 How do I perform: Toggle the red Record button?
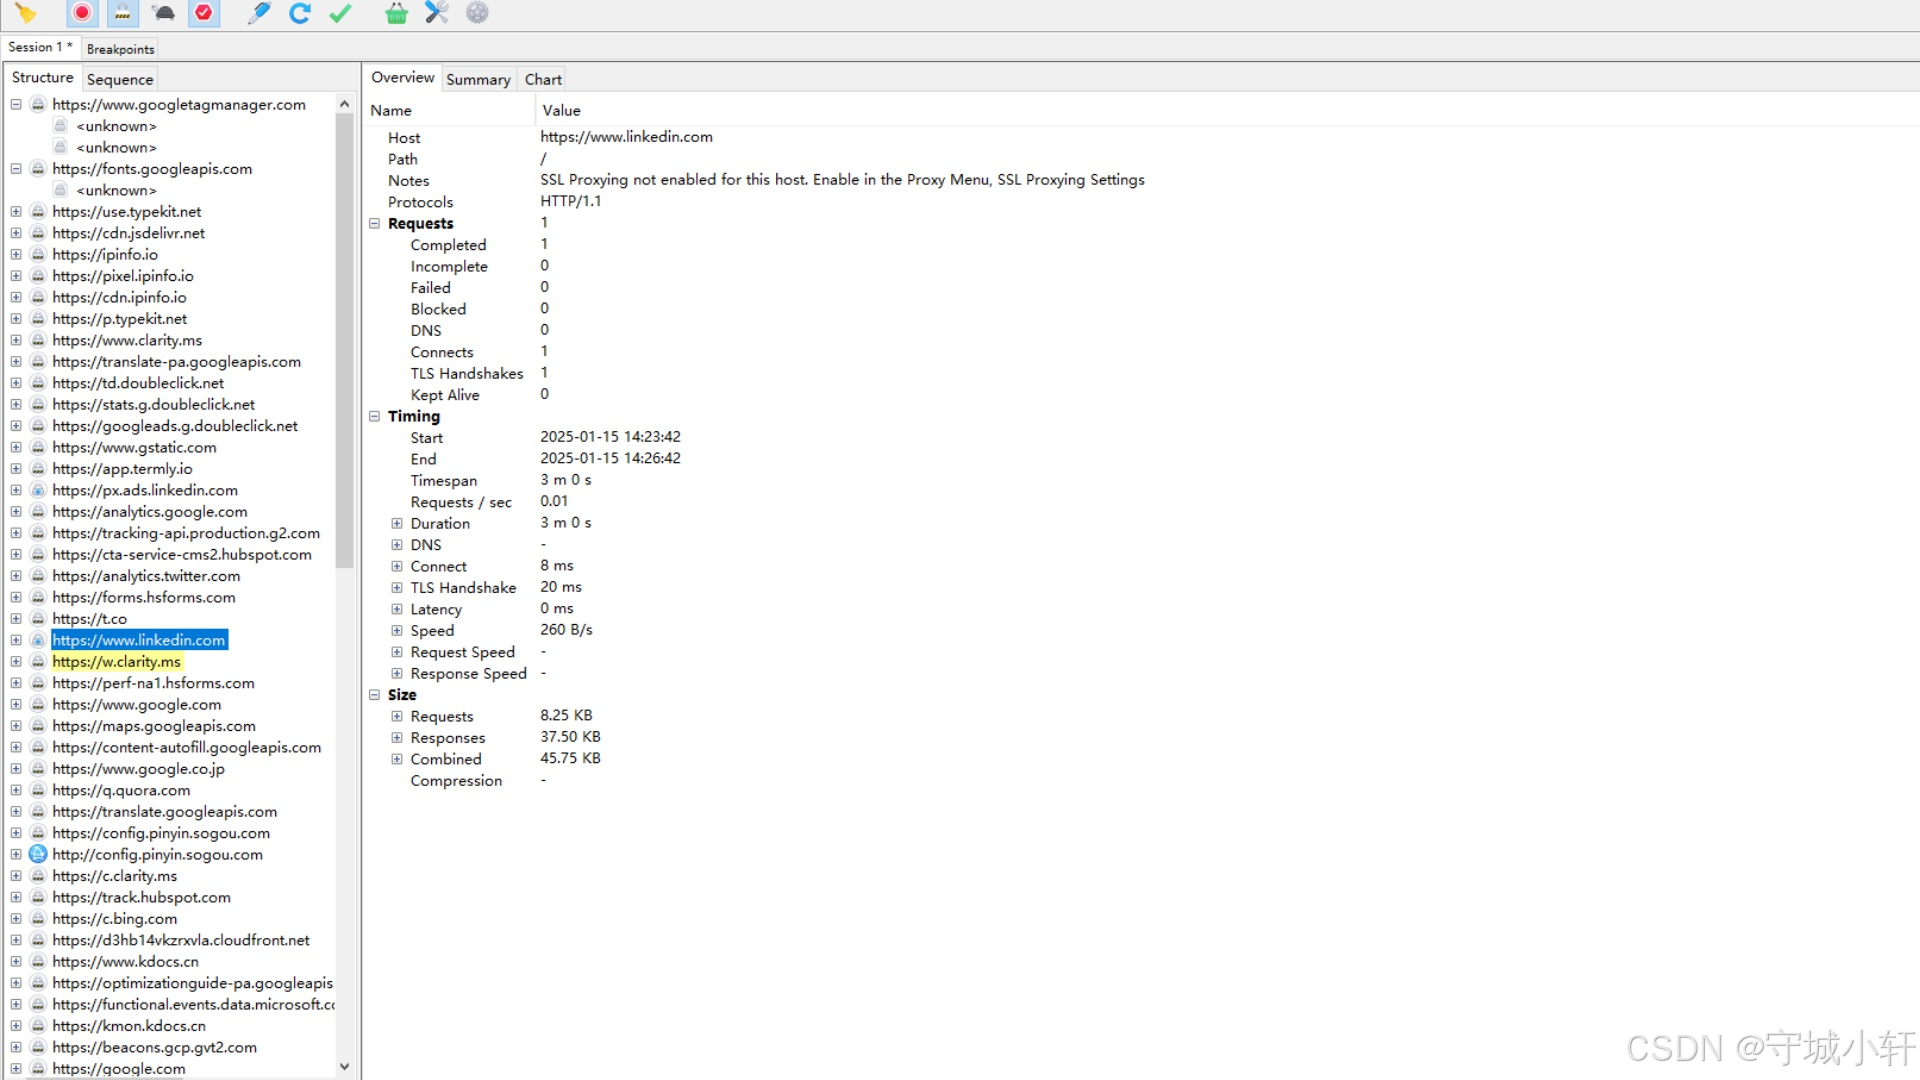tap(82, 13)
